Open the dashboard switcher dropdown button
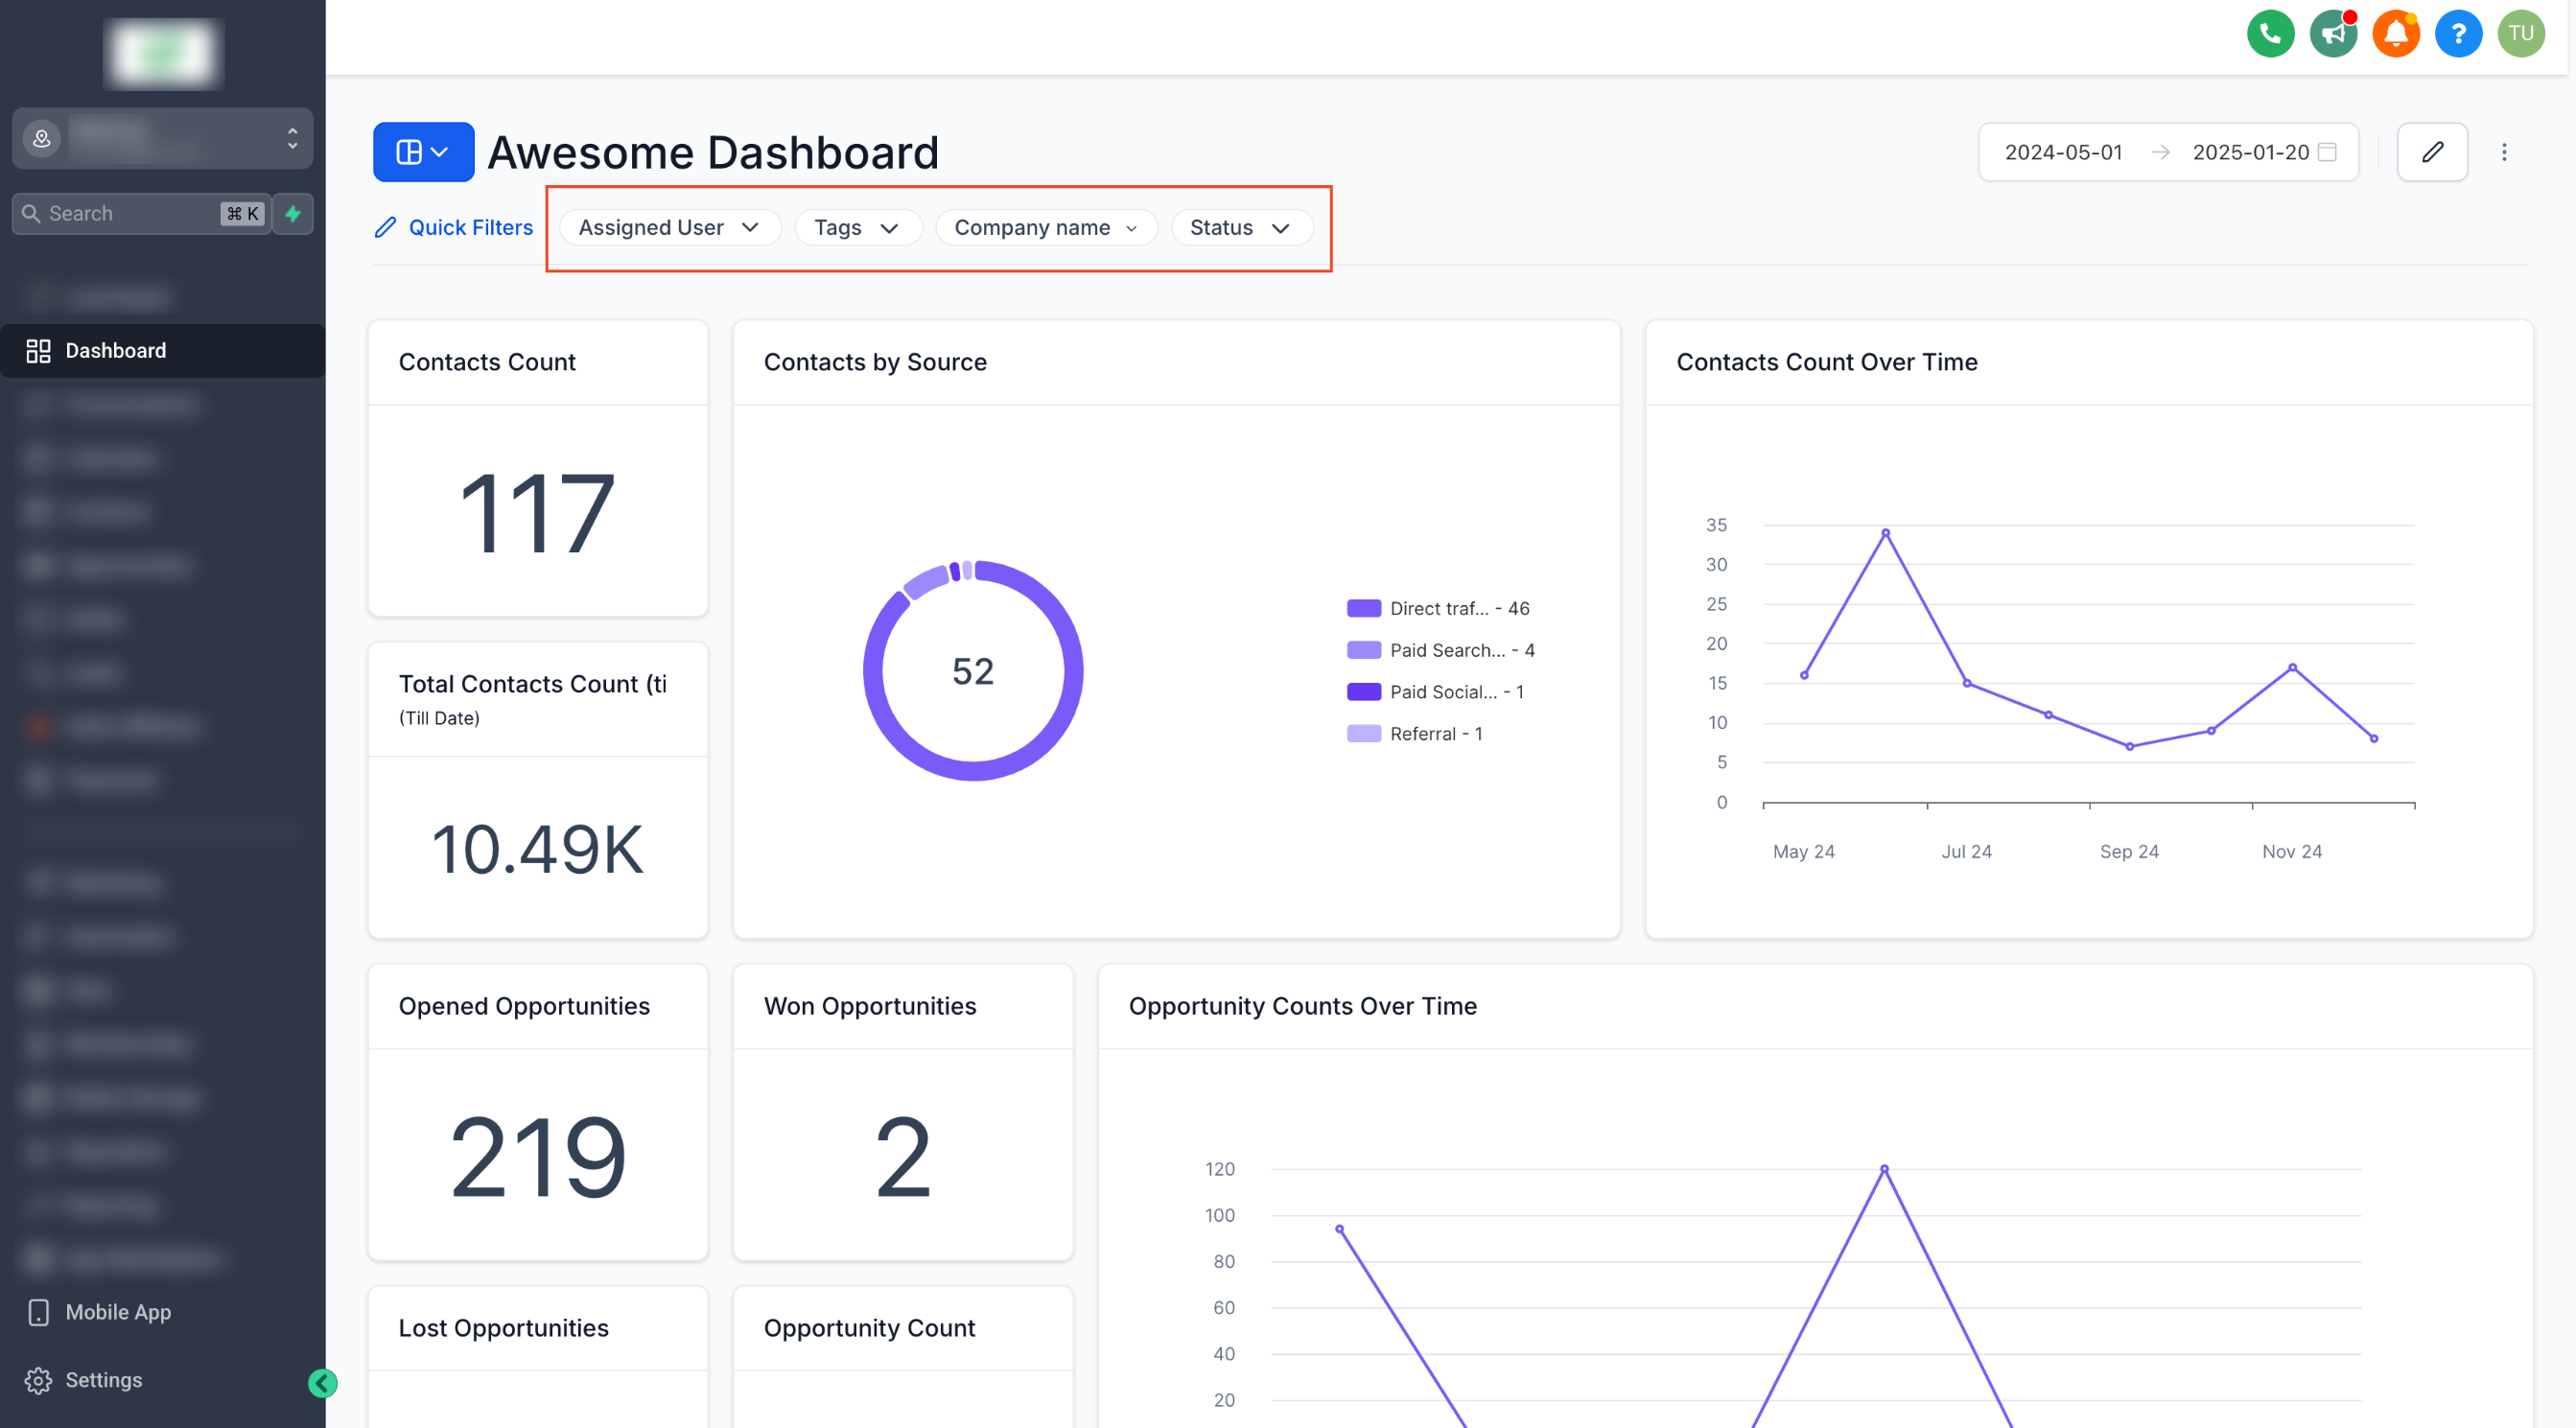 [423, 152]
